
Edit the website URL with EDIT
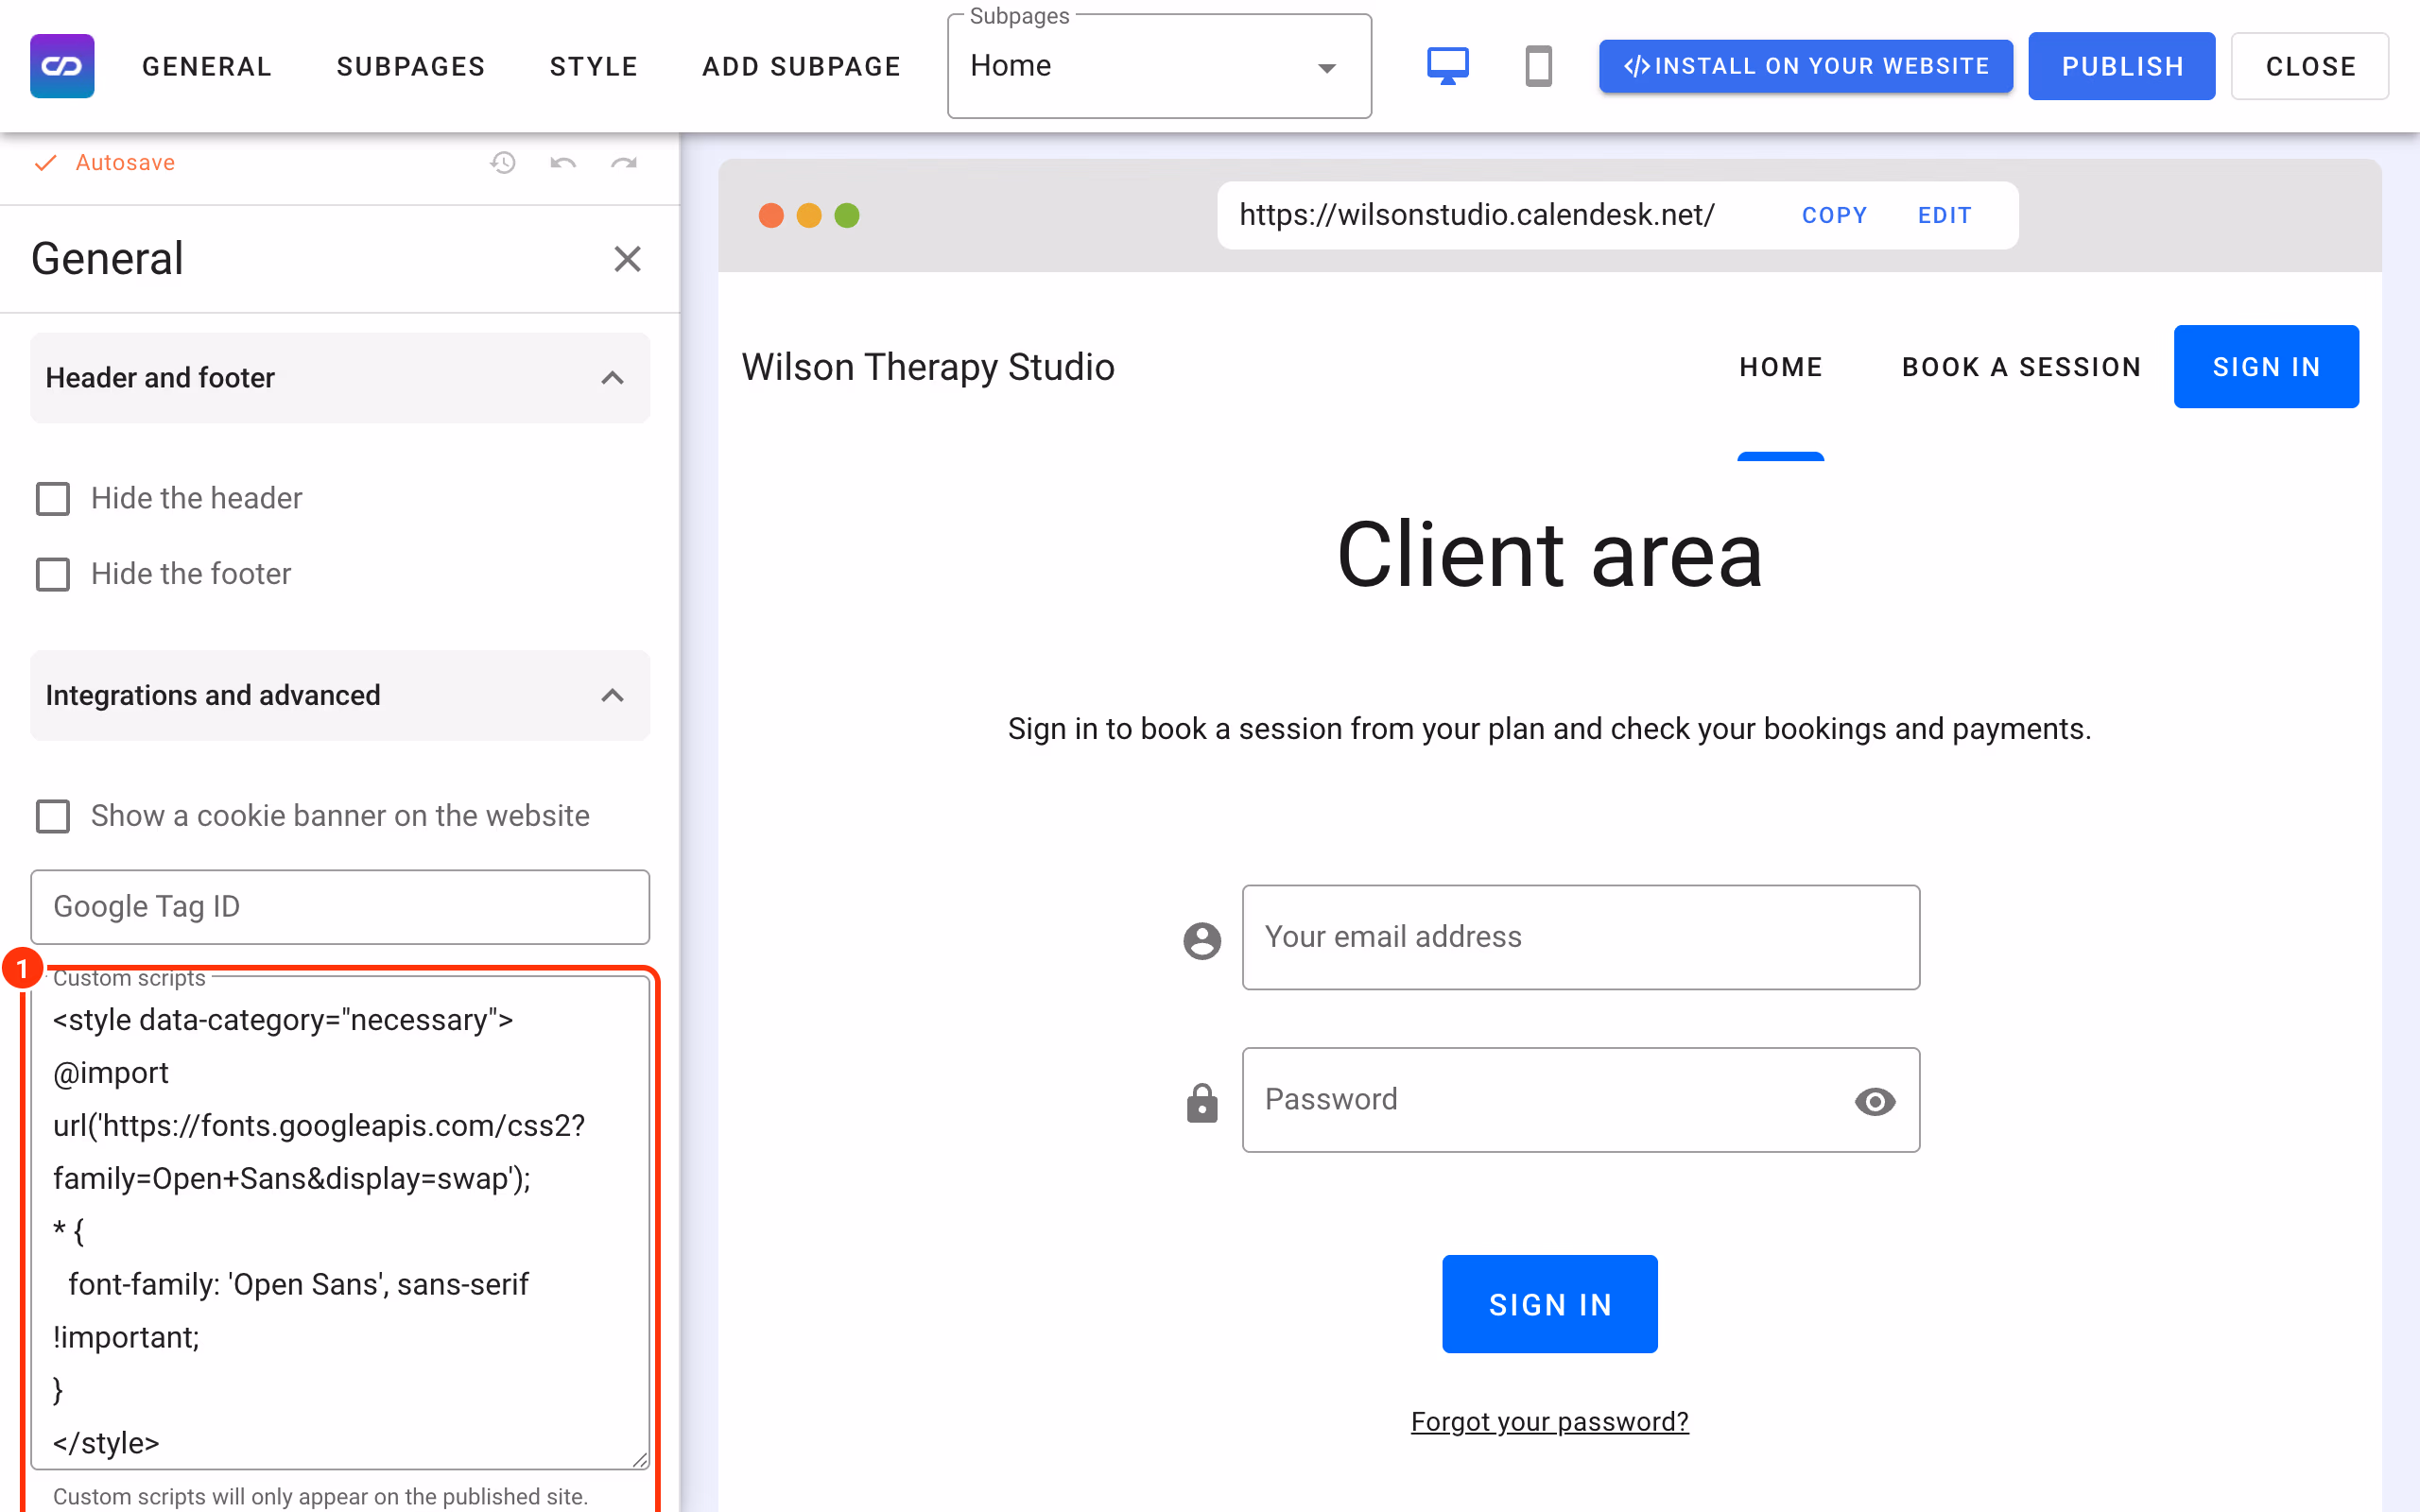pos(1944,215)
